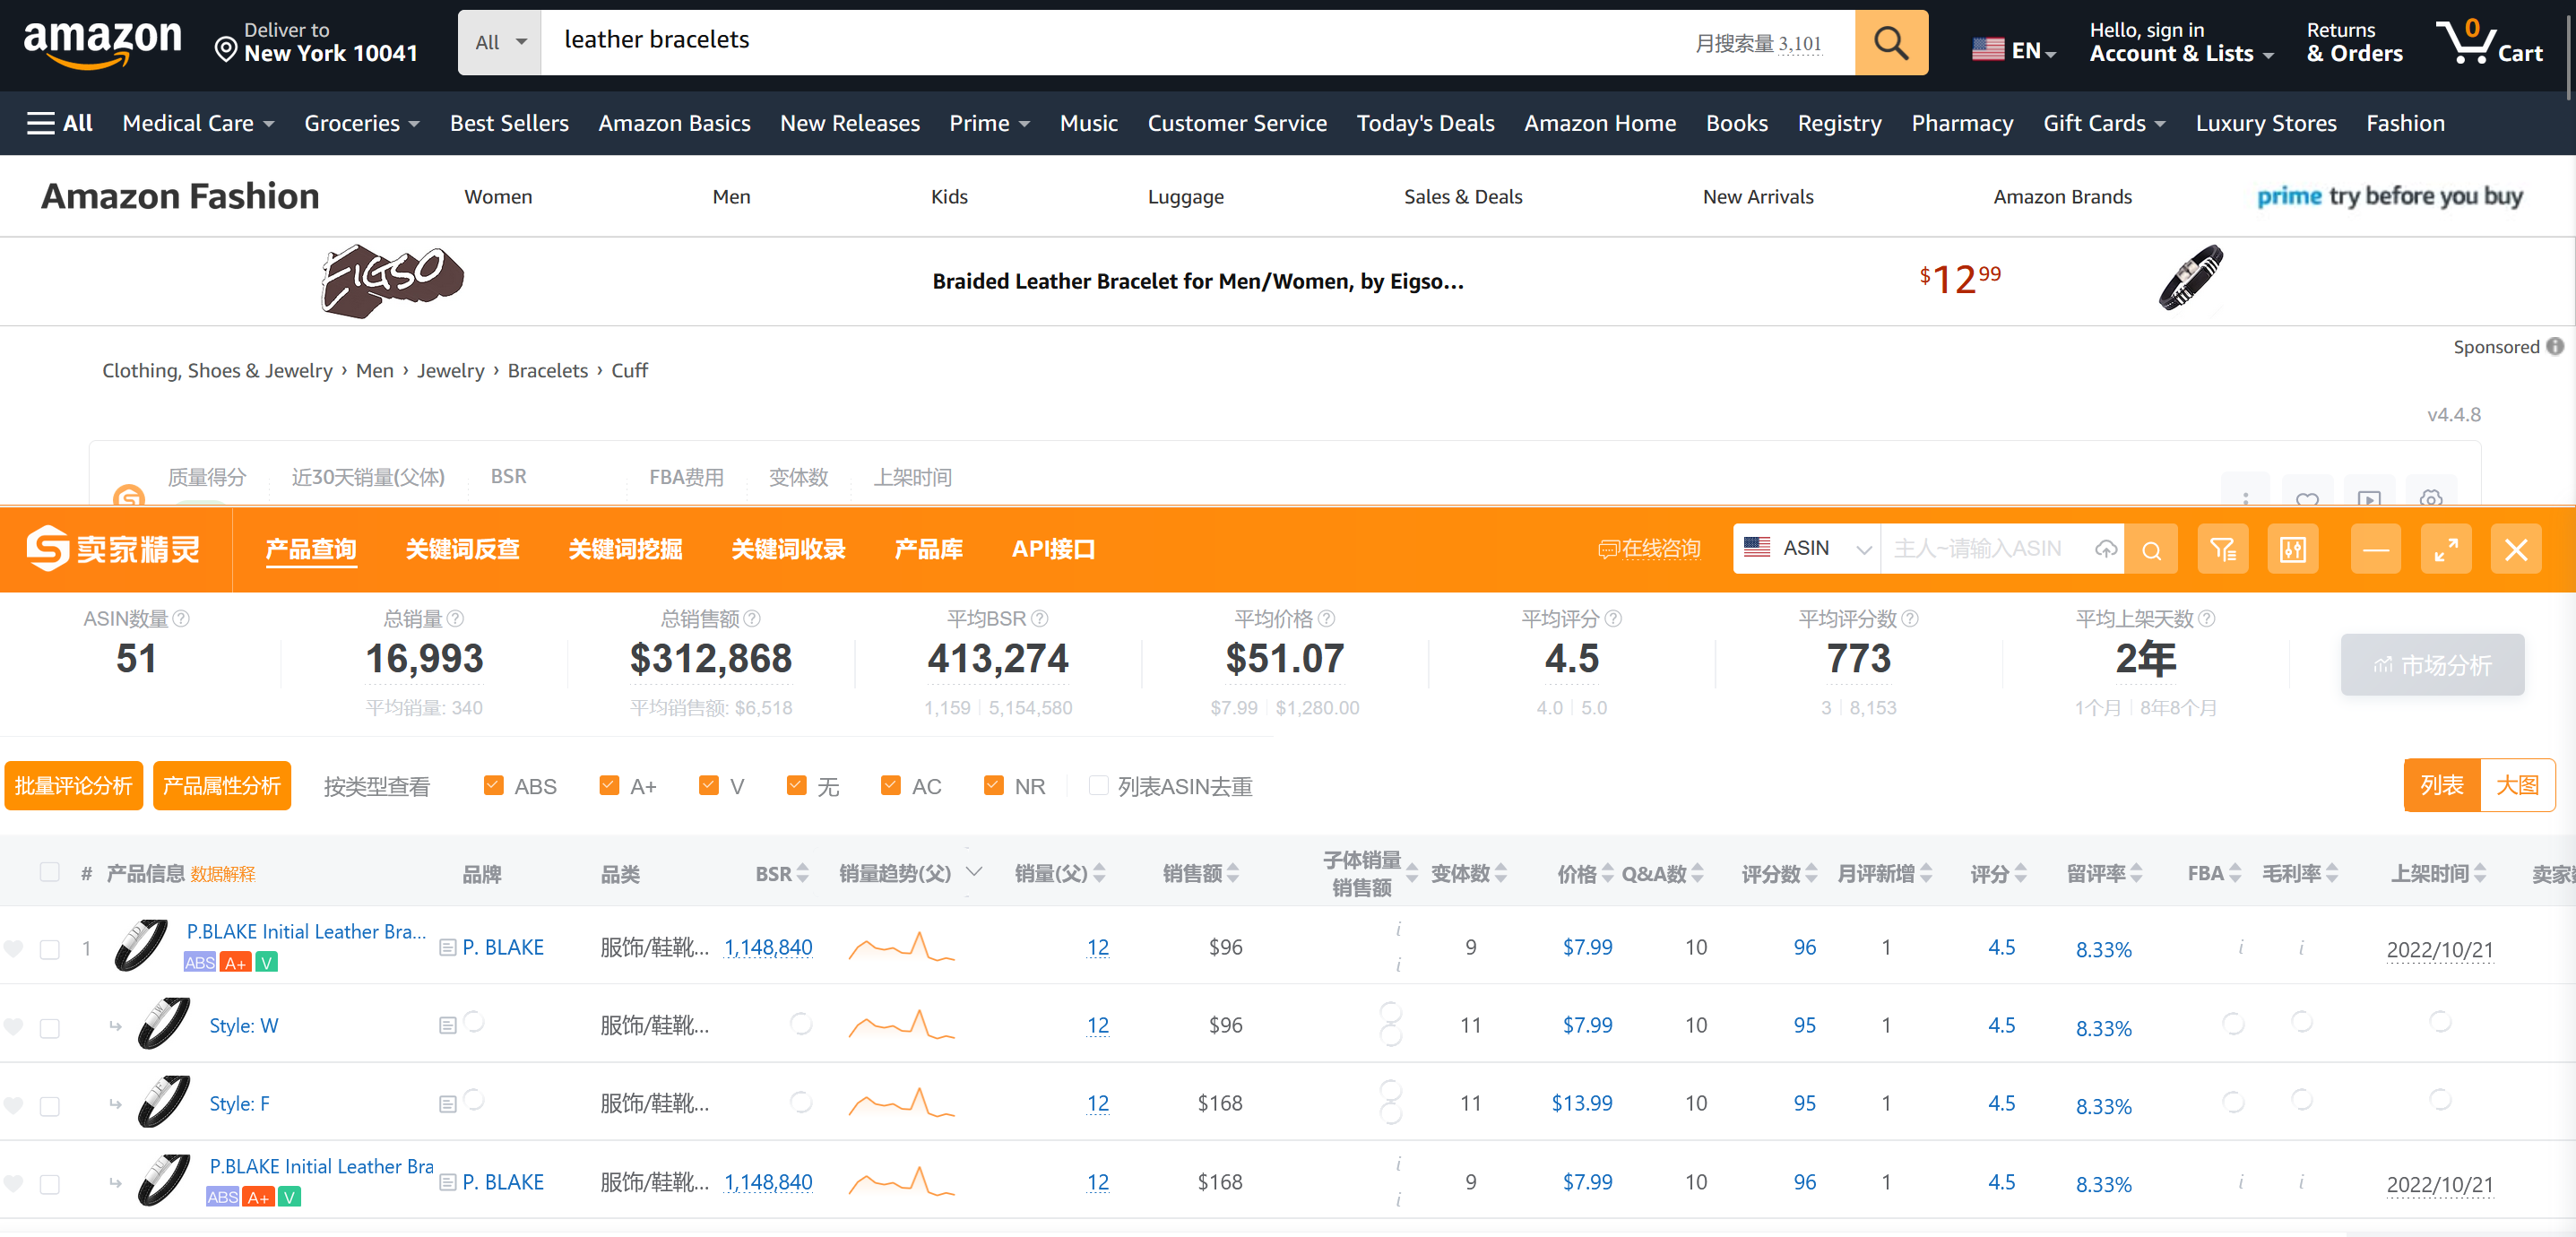Click row 1 sales trend sparkline
Screen dimensions: 2576x1237
click(x=901, y=947)
